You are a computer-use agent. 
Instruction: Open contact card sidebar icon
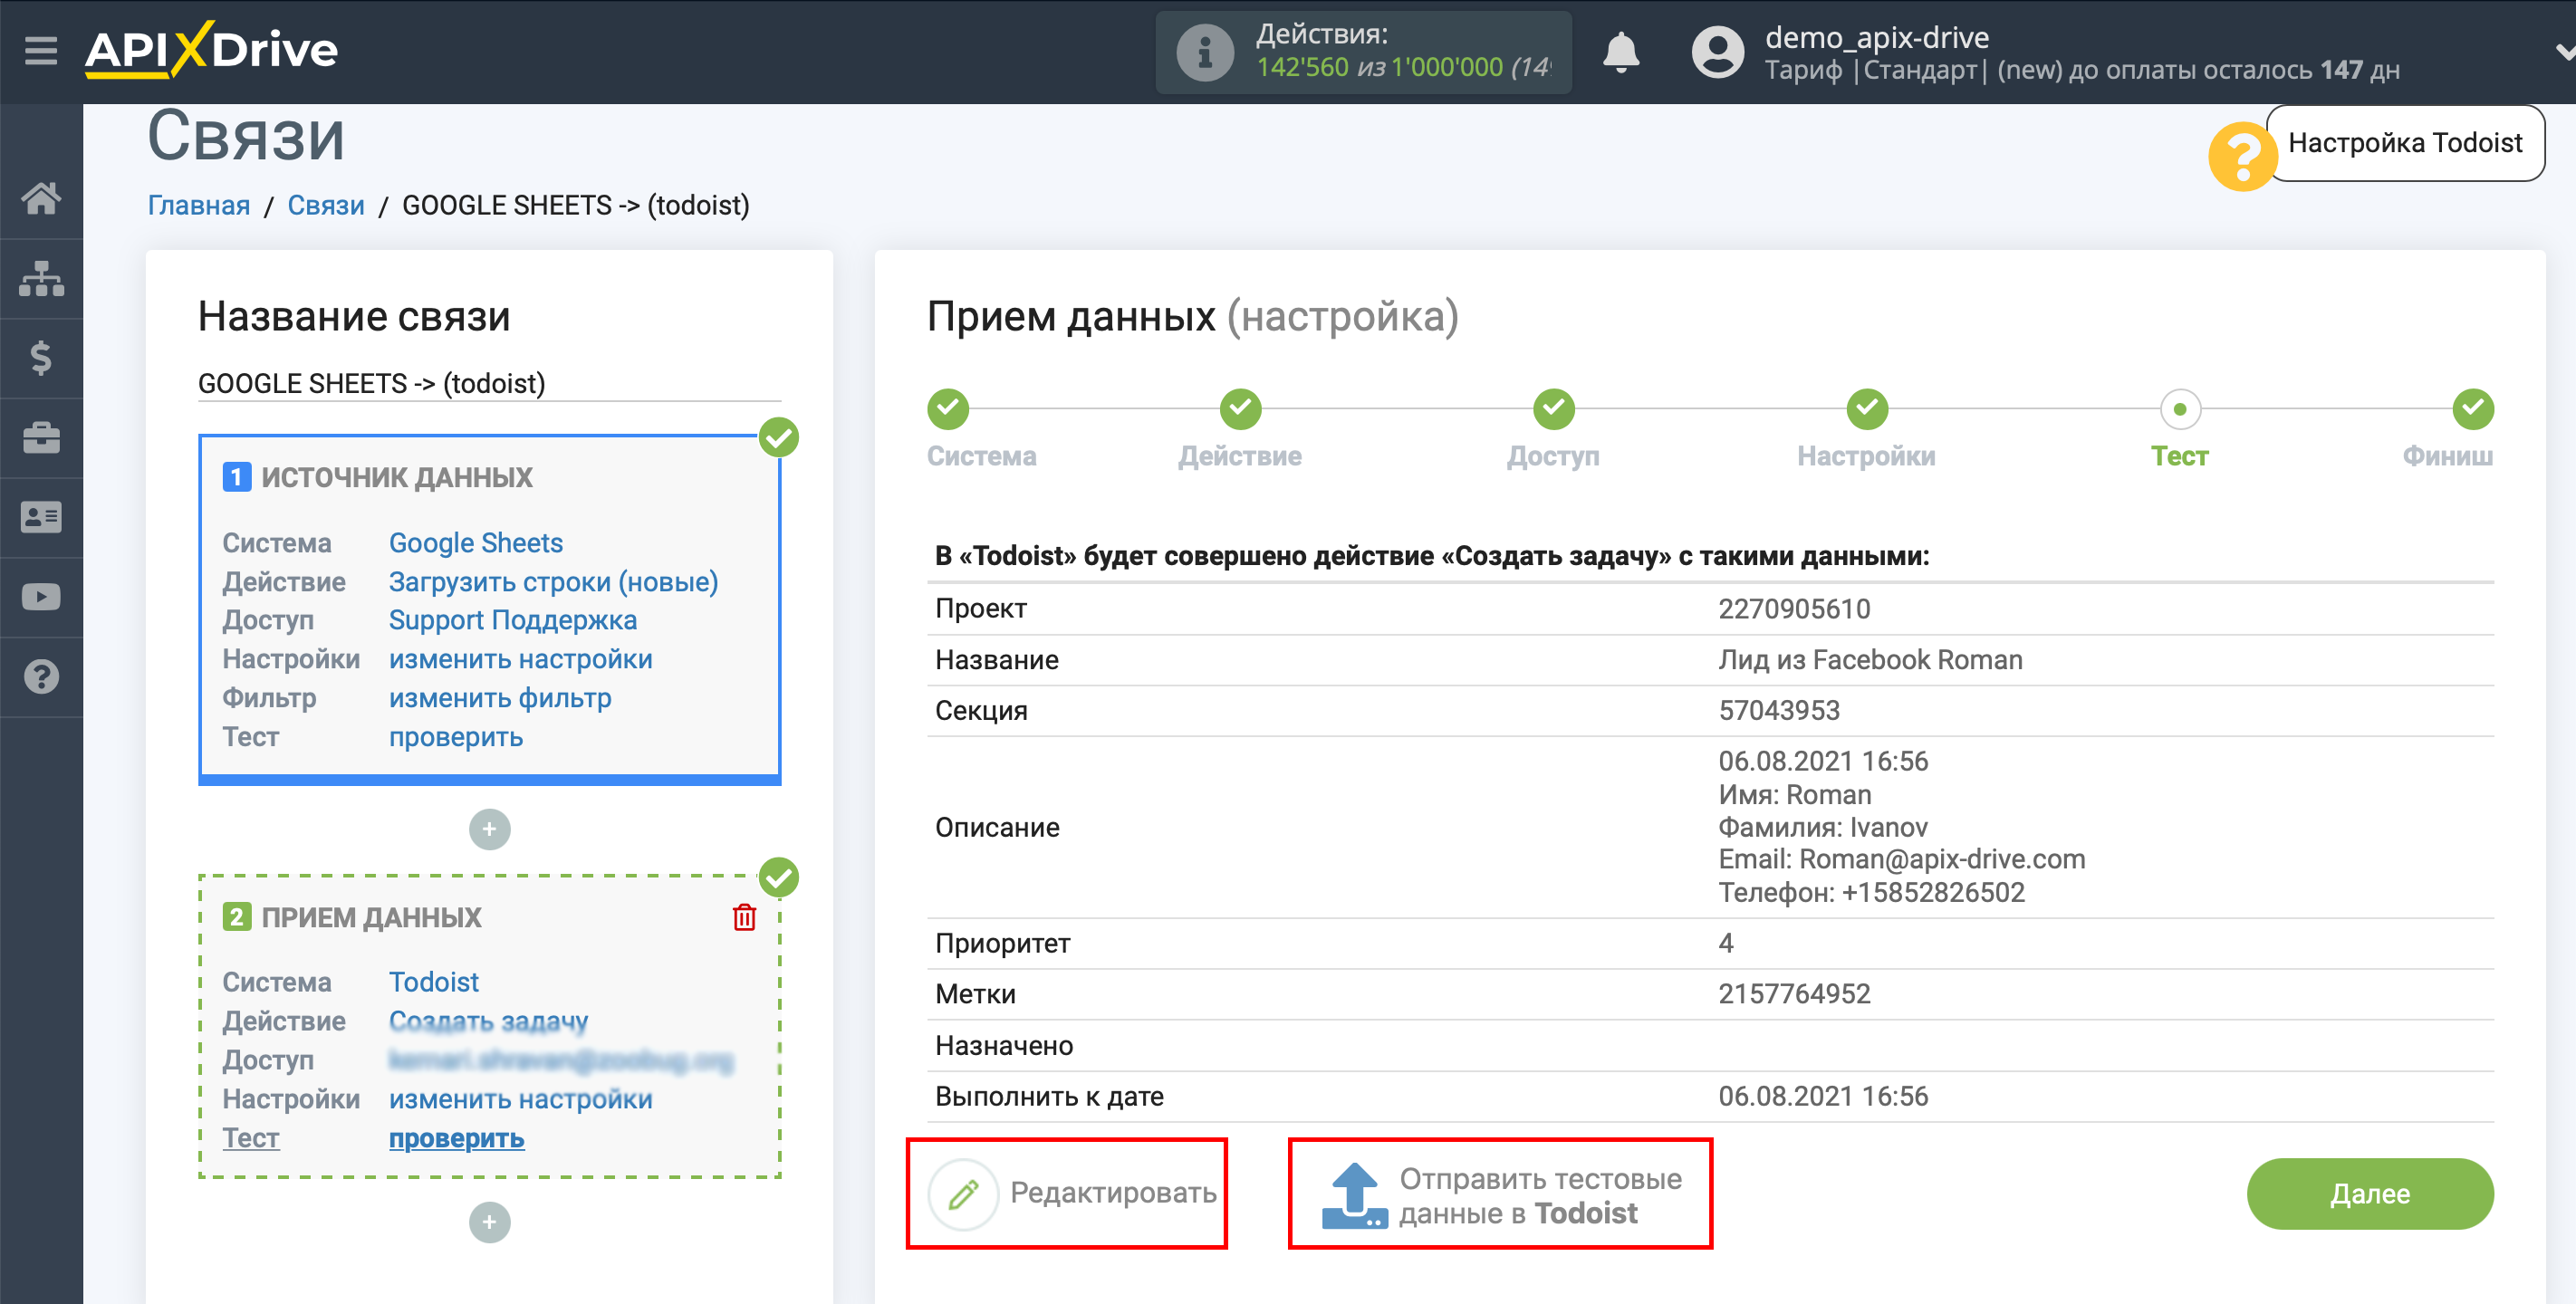tap(41, 517)
